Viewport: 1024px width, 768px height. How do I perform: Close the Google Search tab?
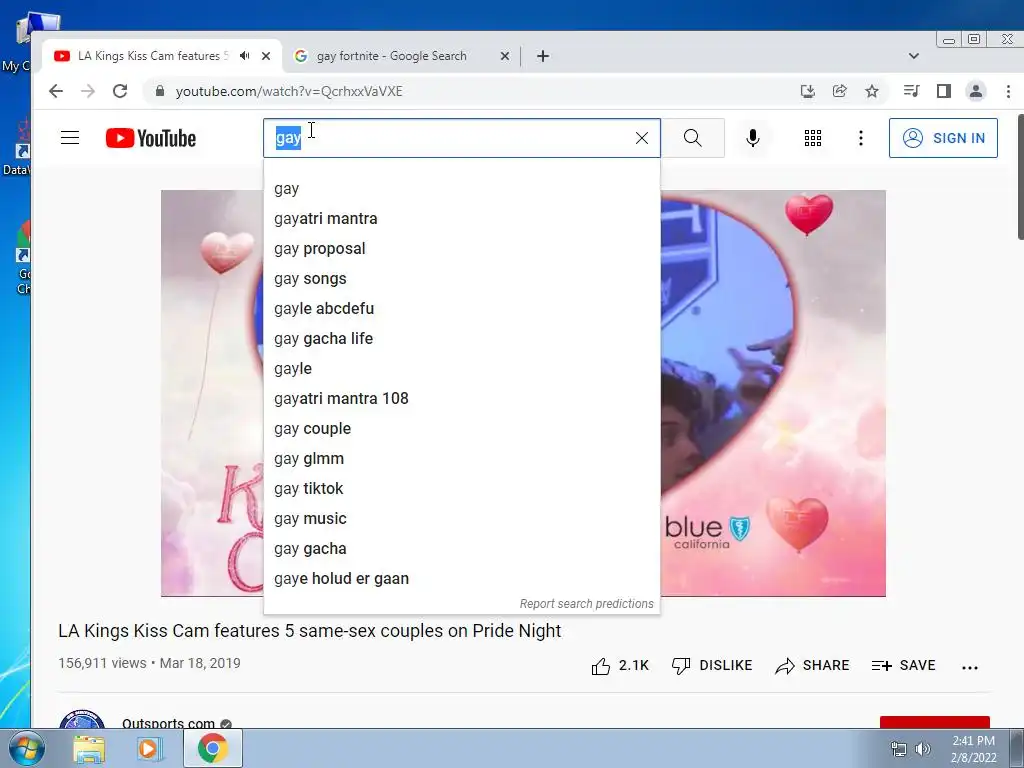click(x=505, y=56)
